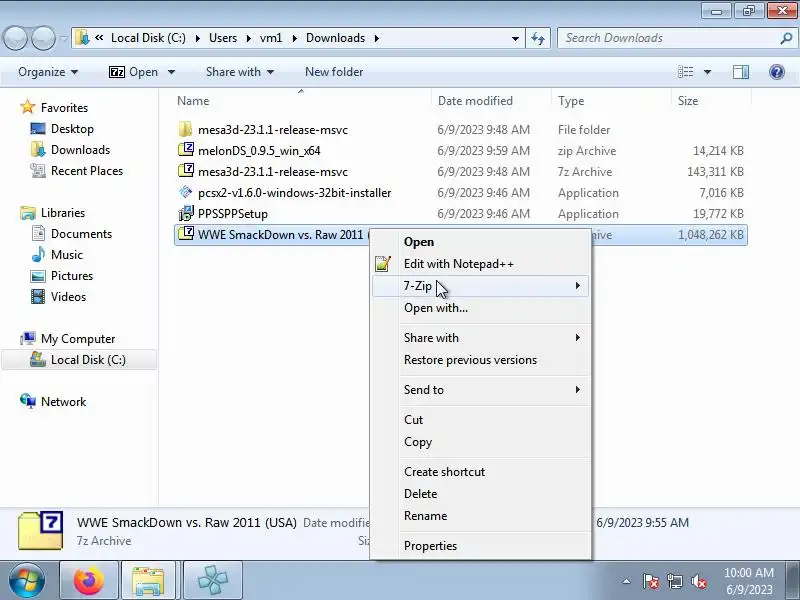Open the PPSSPP taskbar icon
The height and width of the screenshot is (600, 800).
tap(212, 581)
